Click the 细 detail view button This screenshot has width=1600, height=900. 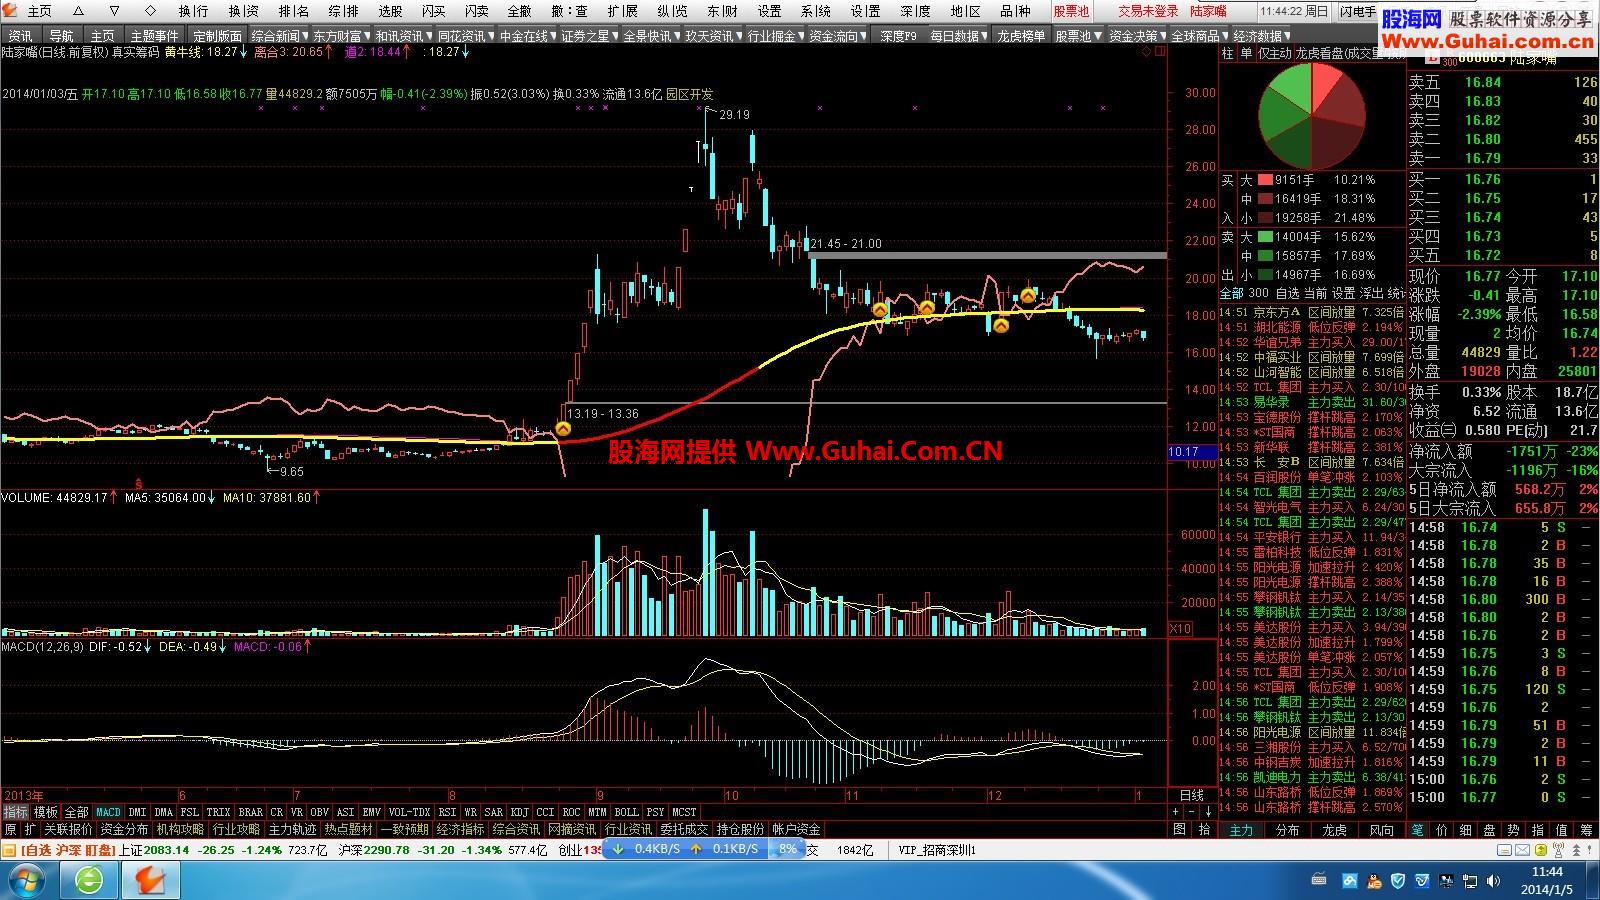[x=1465, y=830]
